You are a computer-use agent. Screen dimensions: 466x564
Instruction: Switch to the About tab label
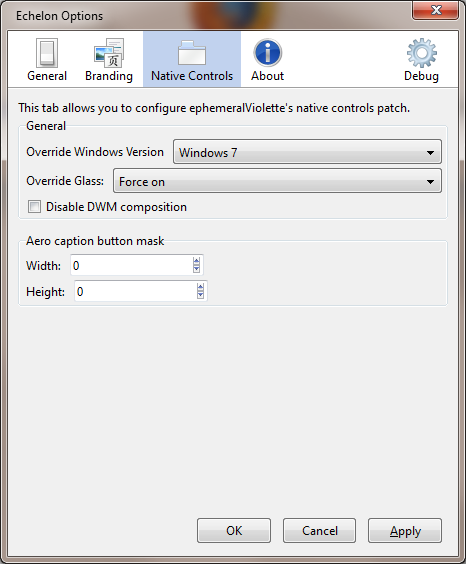click(x=268, y=76)
